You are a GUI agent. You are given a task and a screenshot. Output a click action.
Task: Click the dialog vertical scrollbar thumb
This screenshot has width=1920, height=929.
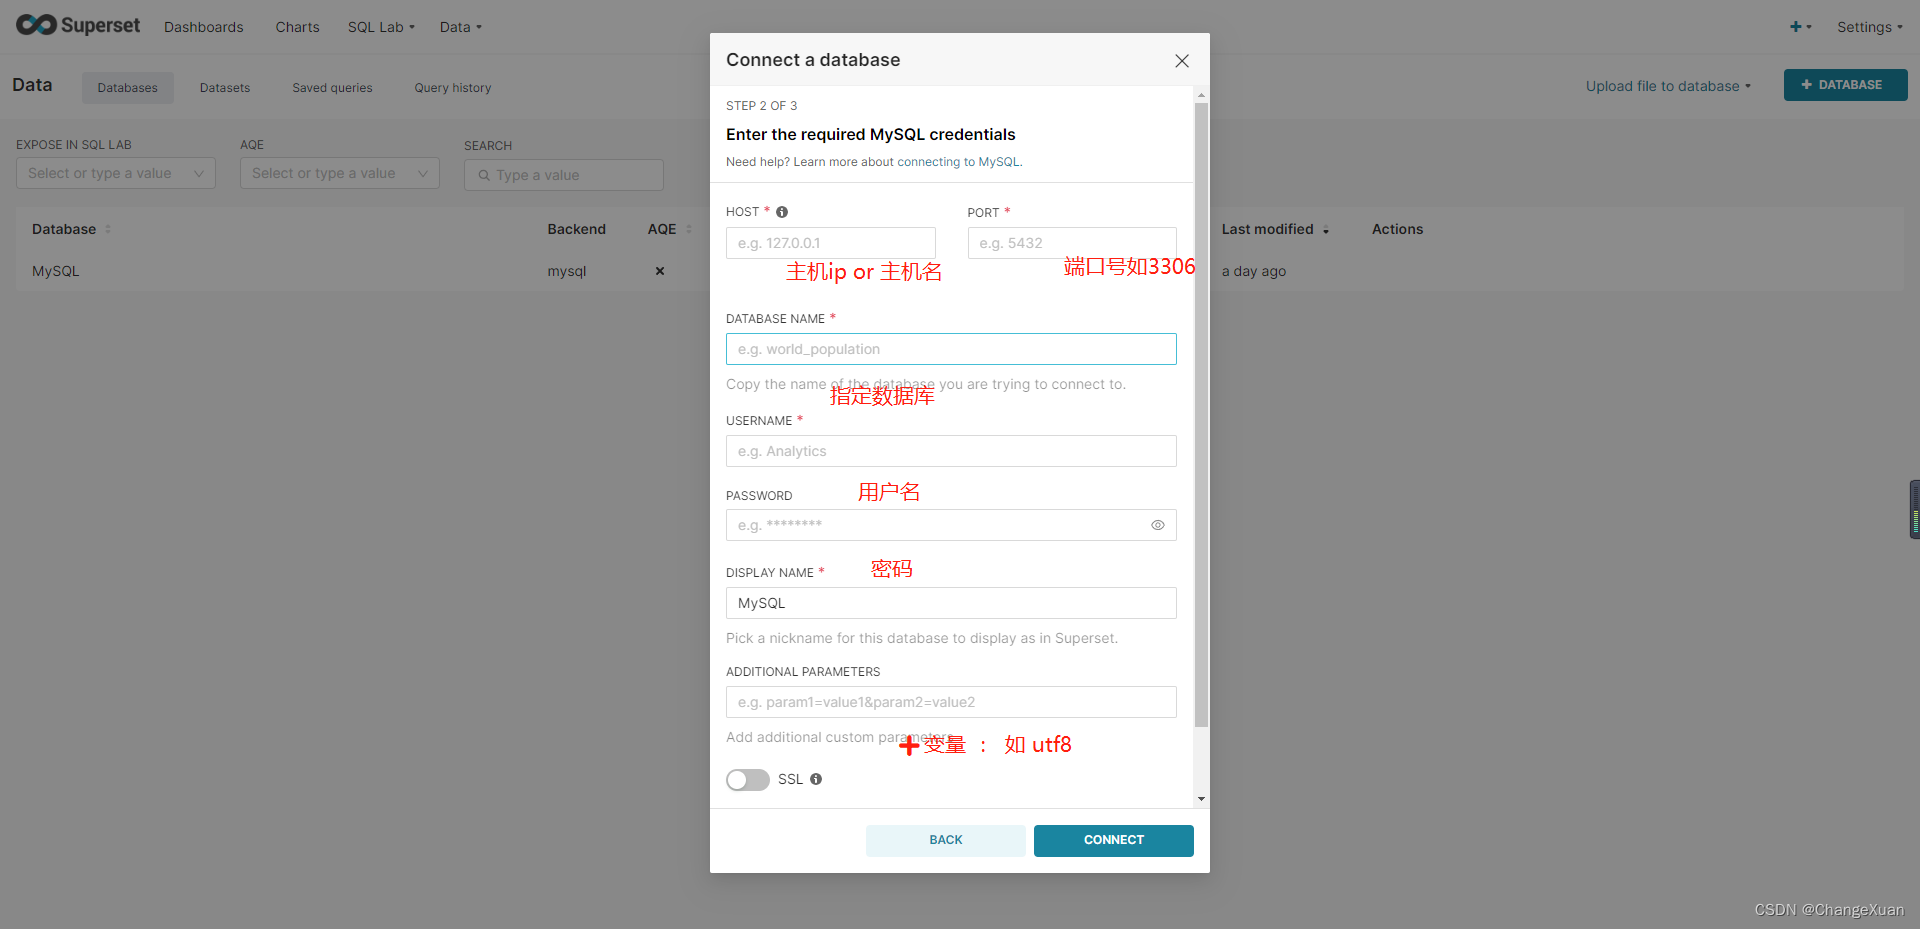(x=1201, y=414)
